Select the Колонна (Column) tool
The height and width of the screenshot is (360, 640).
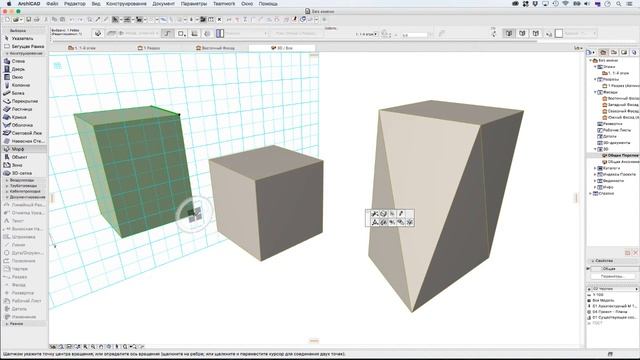24,85
